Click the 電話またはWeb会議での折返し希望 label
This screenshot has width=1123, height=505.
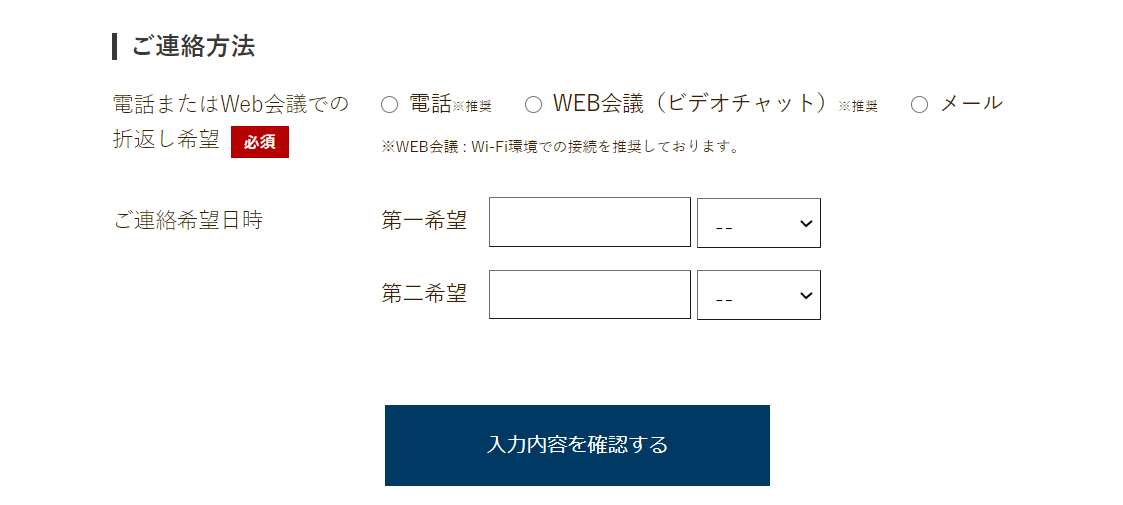pos(231,104)
